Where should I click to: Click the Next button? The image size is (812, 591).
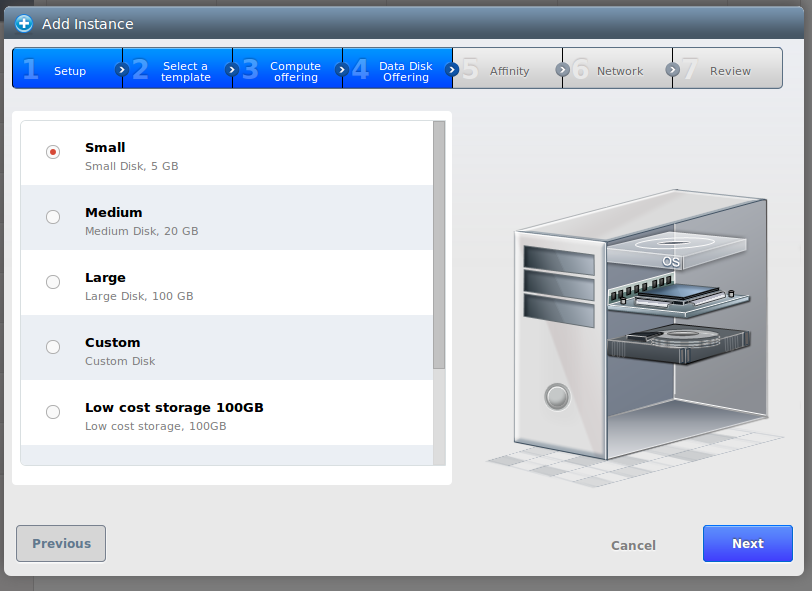(x=748, y=543)
